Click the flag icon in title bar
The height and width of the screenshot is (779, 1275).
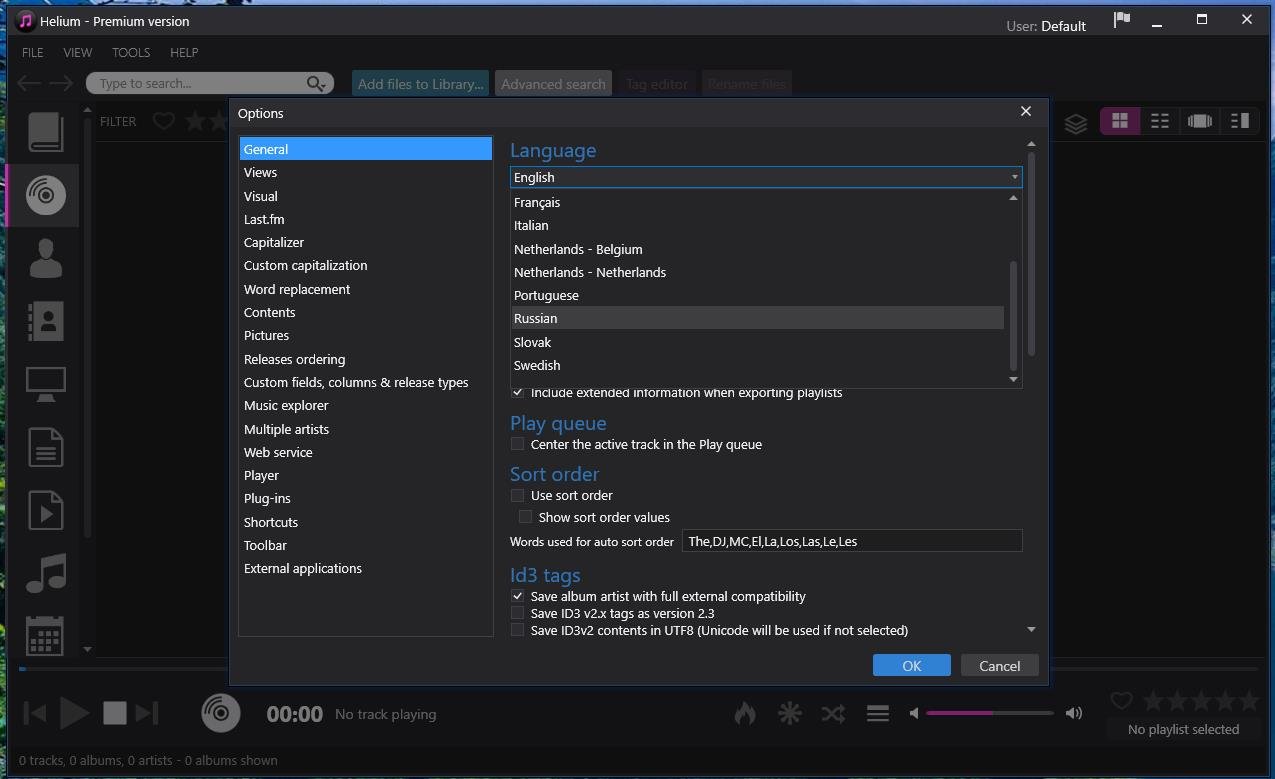click(x=1122, y=20)
